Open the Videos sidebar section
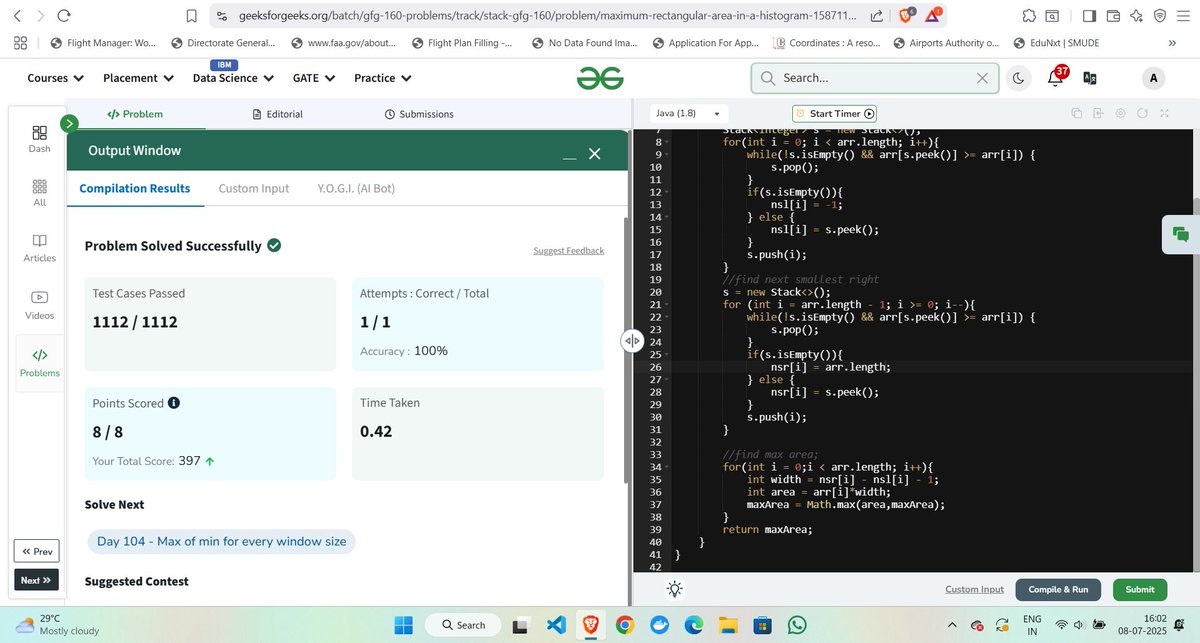The height and width of the screenshot is (643, 1200). [x=39, y=304]
